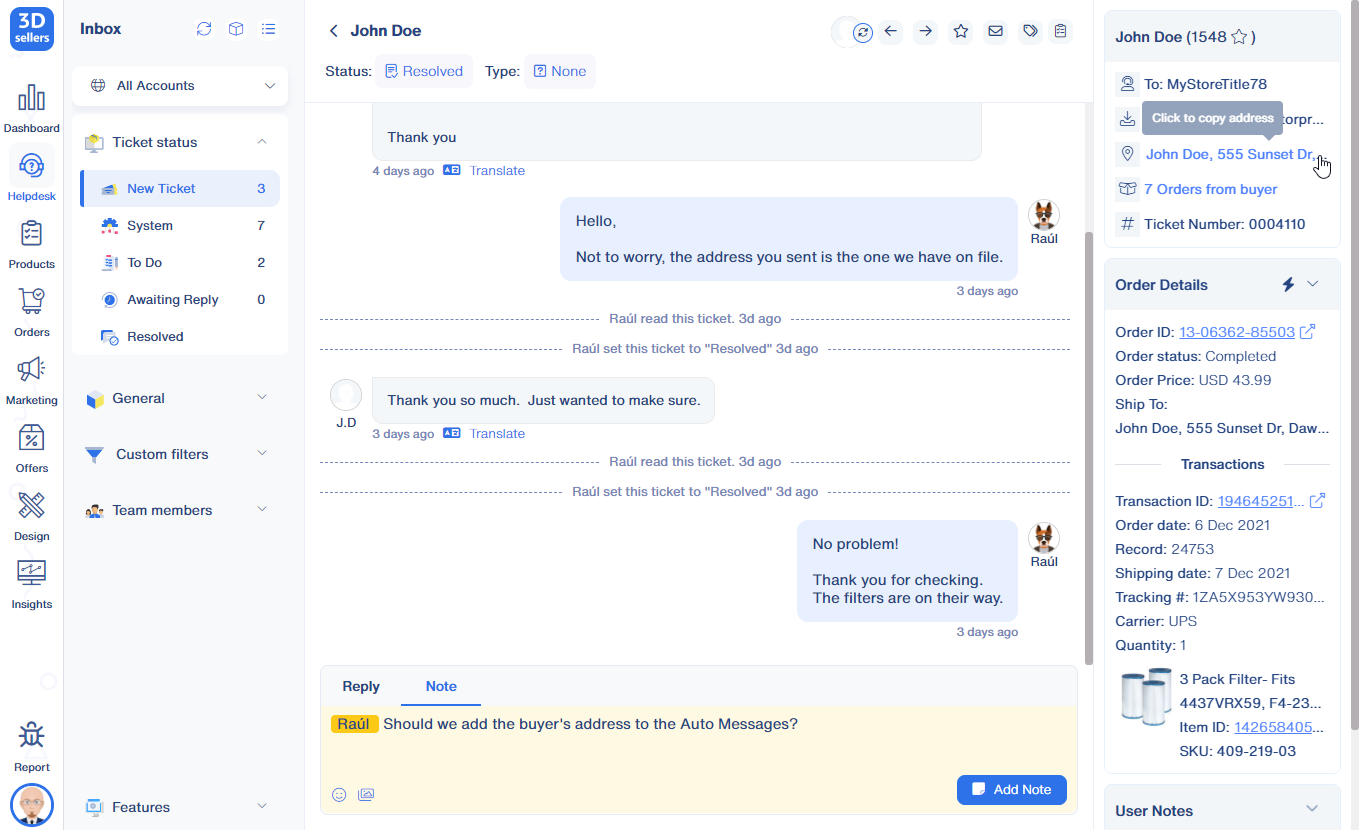Image resolution: width=1359 pixels, height=830 pixels.
Task: Switch to the Reply tab
Action: [x=360, y=686]
